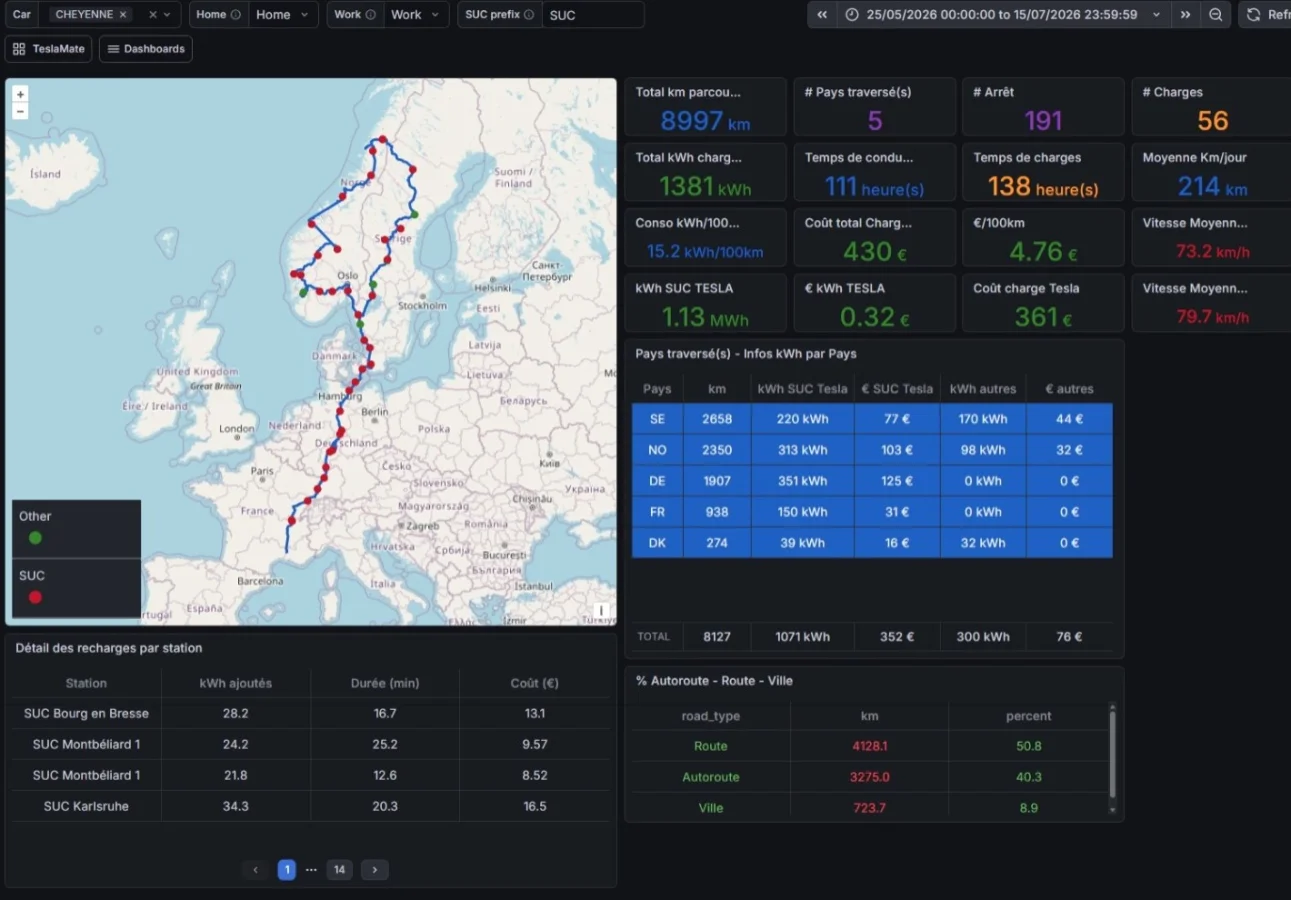Open the # Pays traversé(s) panel title
Viewport: 1291px width, 900px height.
coord(858,92)
